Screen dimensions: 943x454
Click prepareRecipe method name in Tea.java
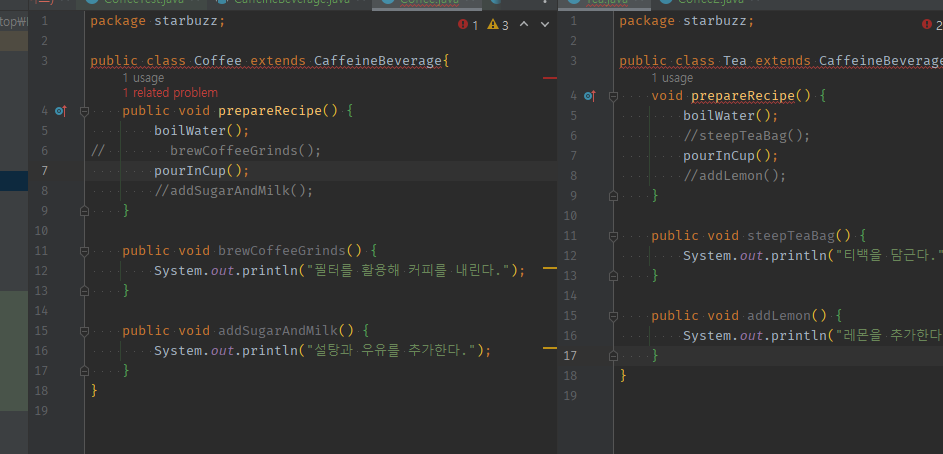(x=743, y=96)
